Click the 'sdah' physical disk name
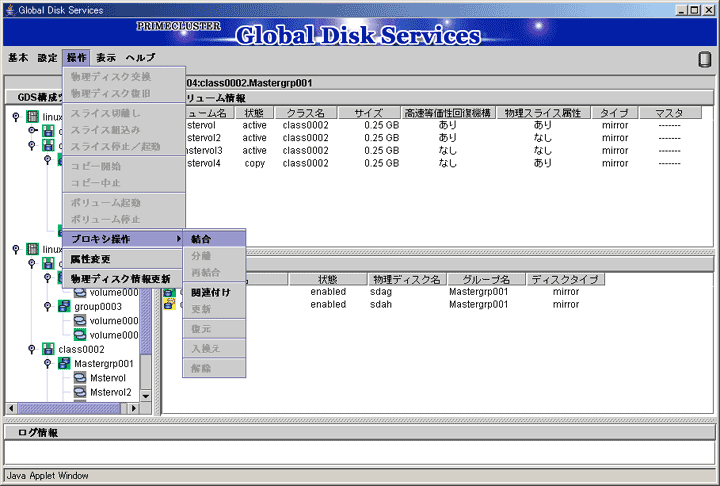The height and width of the screenshot is (486, 720). pos(381,304)
